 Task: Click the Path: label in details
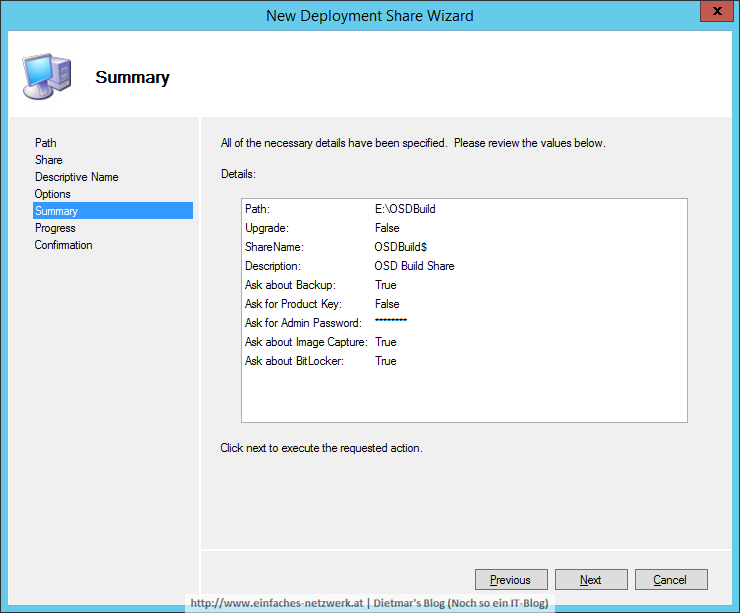click(x=257, y=209)
